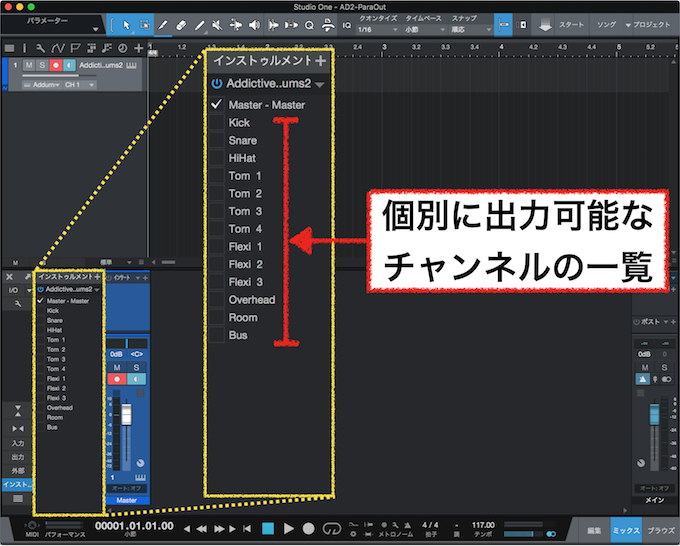Toggle the Loop button in transport
Screen dimensions: 680x546
pyautogui.click(x=332, y=529)
